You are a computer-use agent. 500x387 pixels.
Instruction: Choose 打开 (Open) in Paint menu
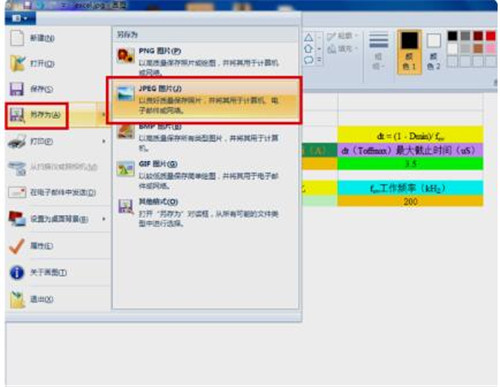point(57,64)
